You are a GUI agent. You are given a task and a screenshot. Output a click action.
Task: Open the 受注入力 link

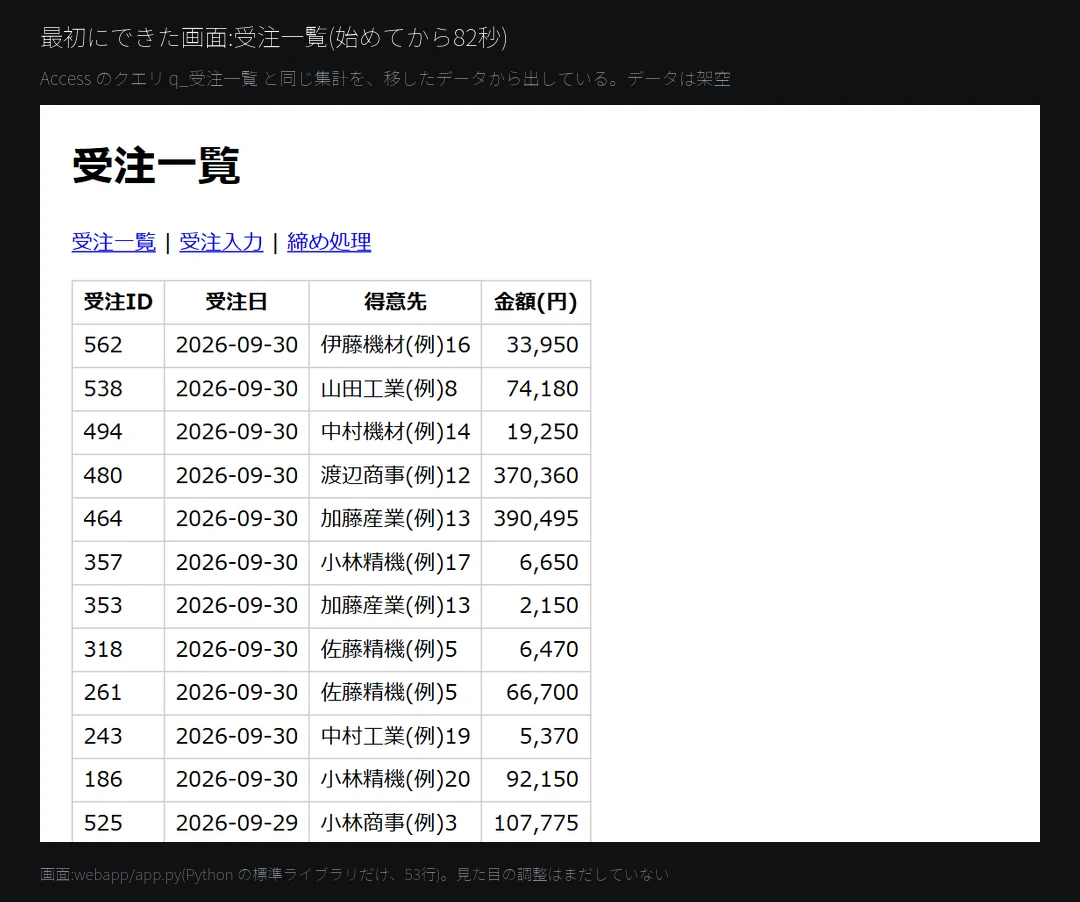[221, 242]
